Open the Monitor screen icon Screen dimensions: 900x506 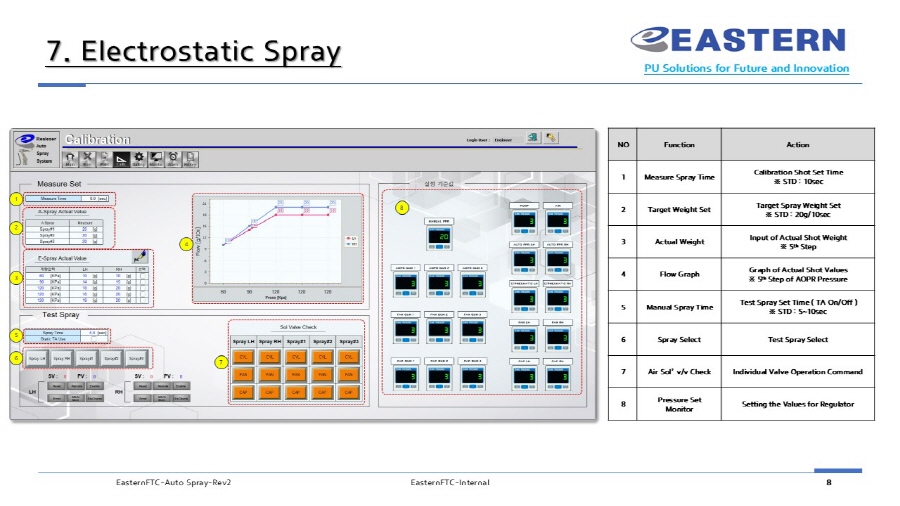(x=156, y=159)
